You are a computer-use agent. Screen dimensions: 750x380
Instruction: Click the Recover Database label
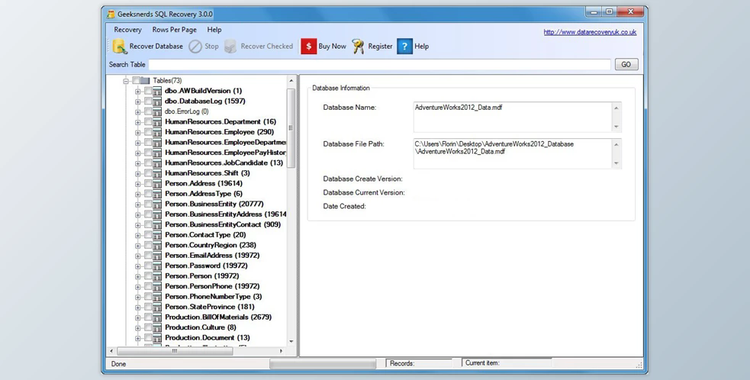coord(156,46)
